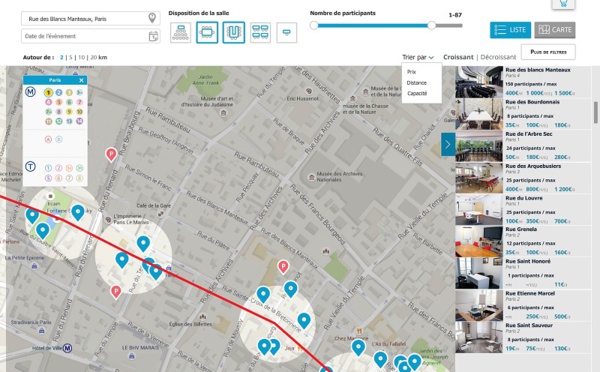Image resolution: width=600 pixels, height=372 pixels.
Task: Click the venue pin on Rue Sainte-Croix de la Bretonnerie
Action: pos(263,294)
